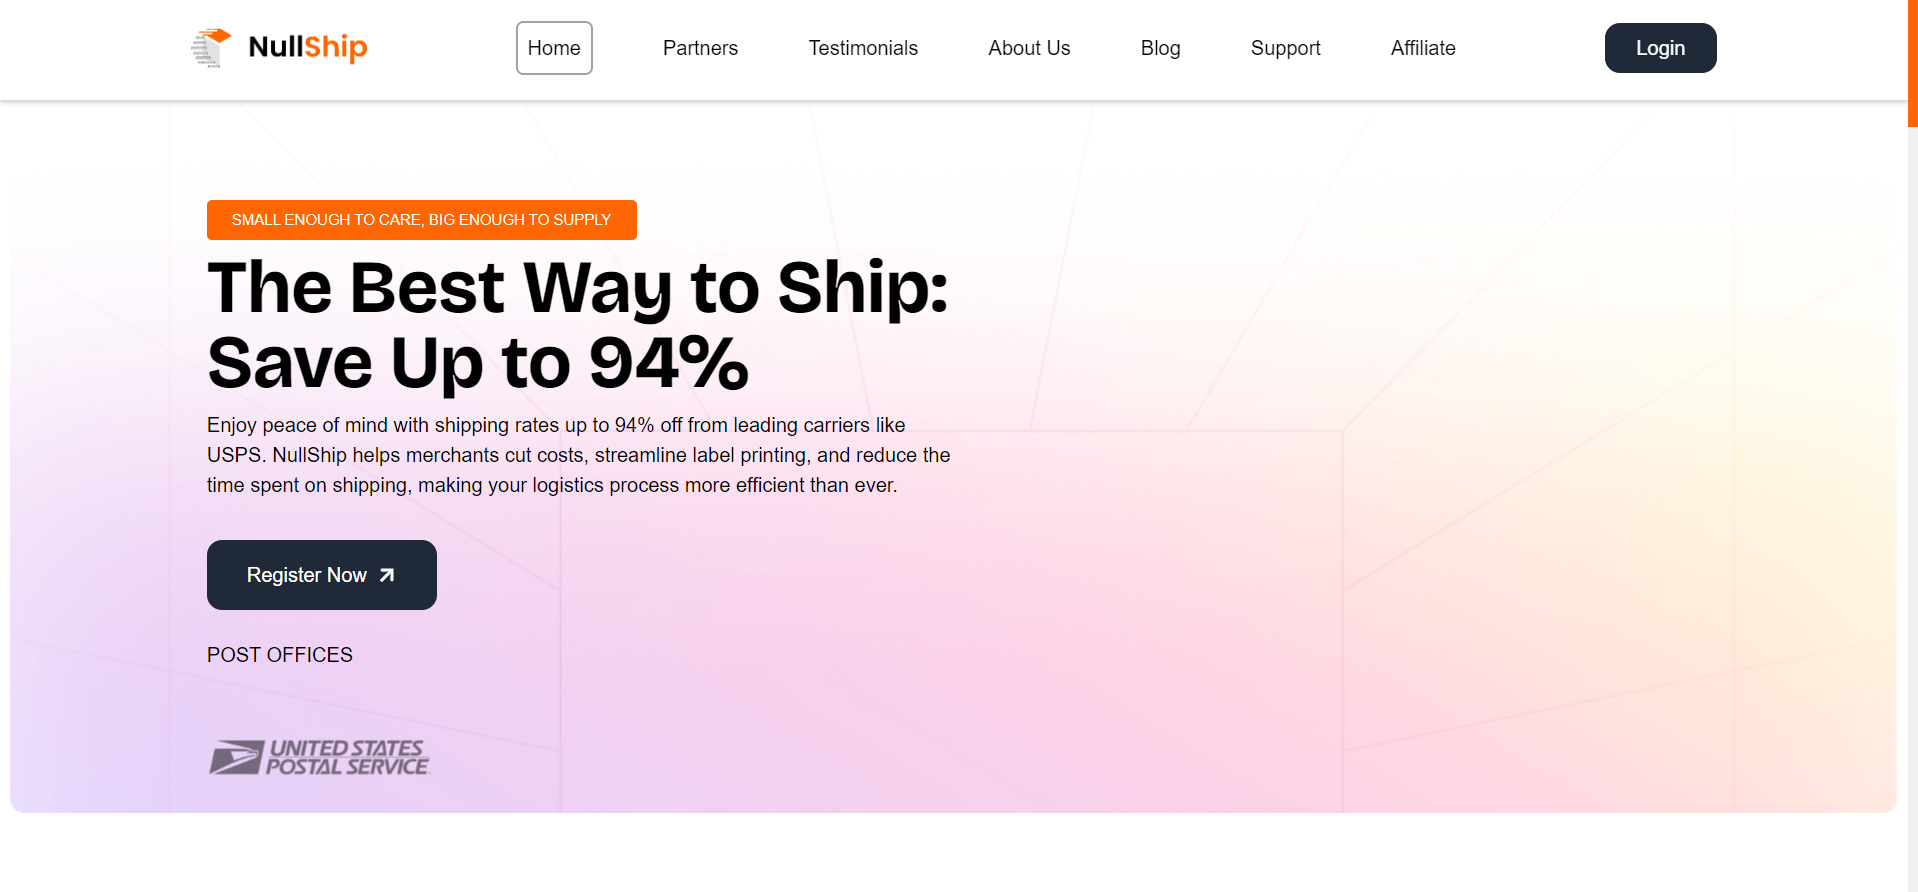
Task: Click the USPS eagle emblem icon
Action: pyautogui.click(x=235, y=758)
